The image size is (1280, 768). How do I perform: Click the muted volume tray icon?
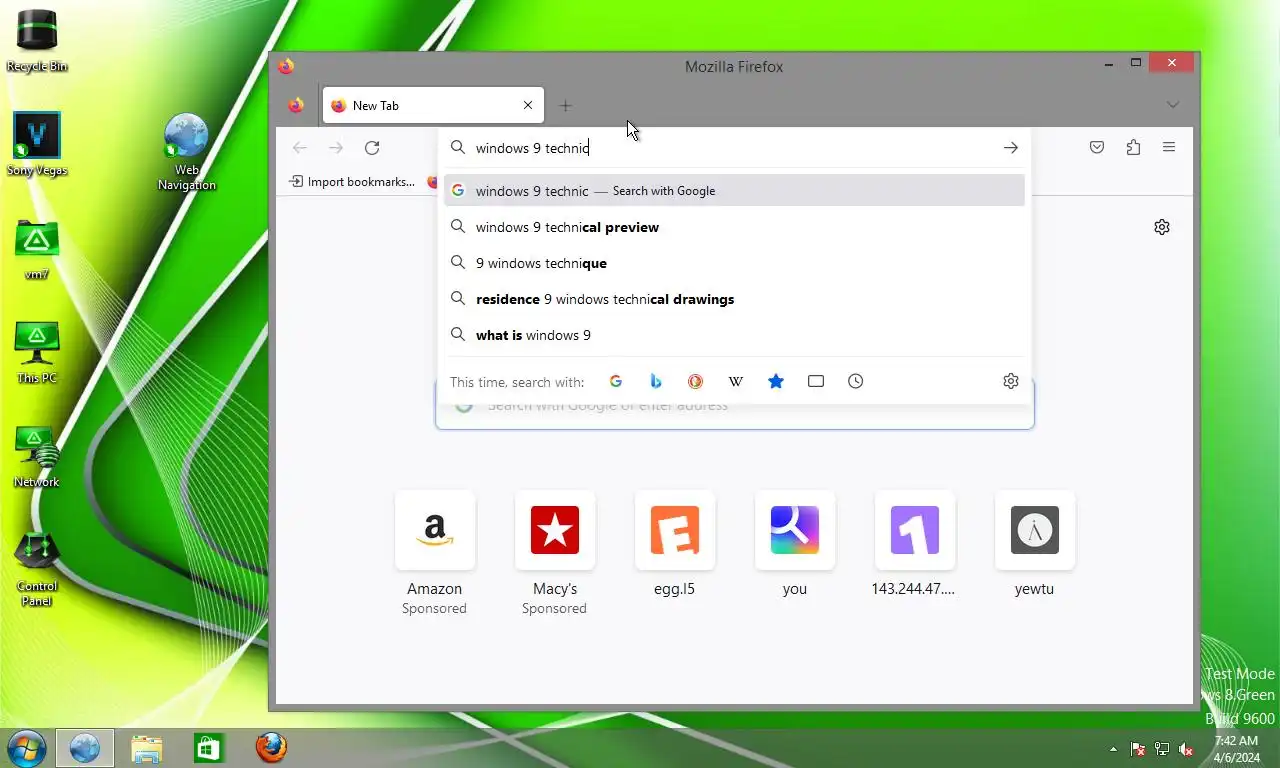point(1186,749)
